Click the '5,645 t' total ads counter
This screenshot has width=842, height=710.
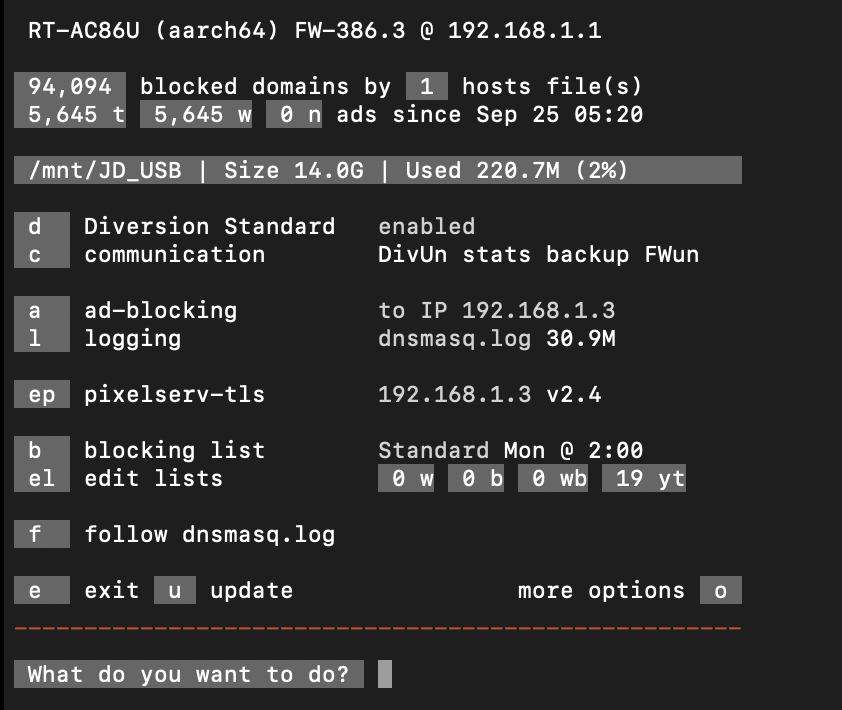pyautogui.click(x=70, y=115)
